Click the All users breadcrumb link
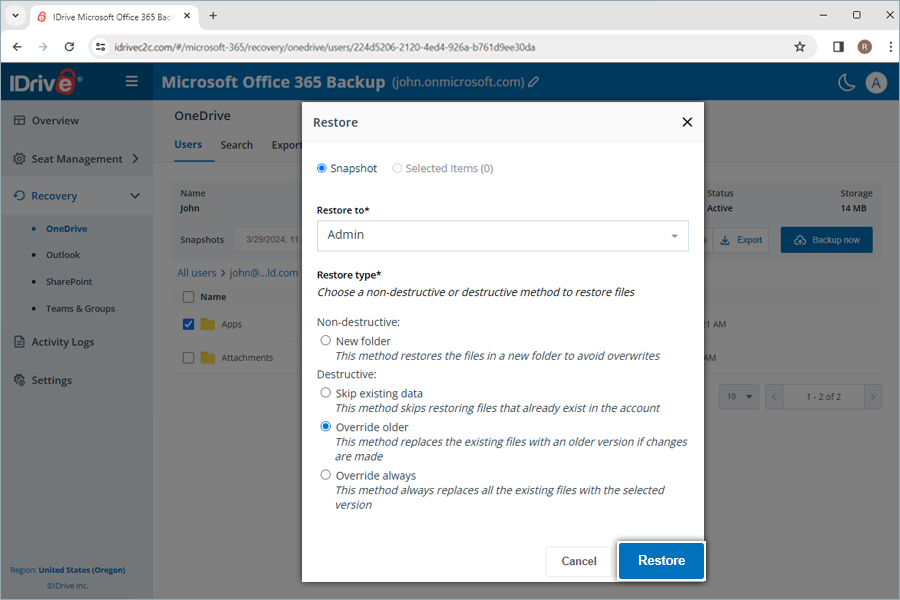900x600 pixels. tap(196, 272)
